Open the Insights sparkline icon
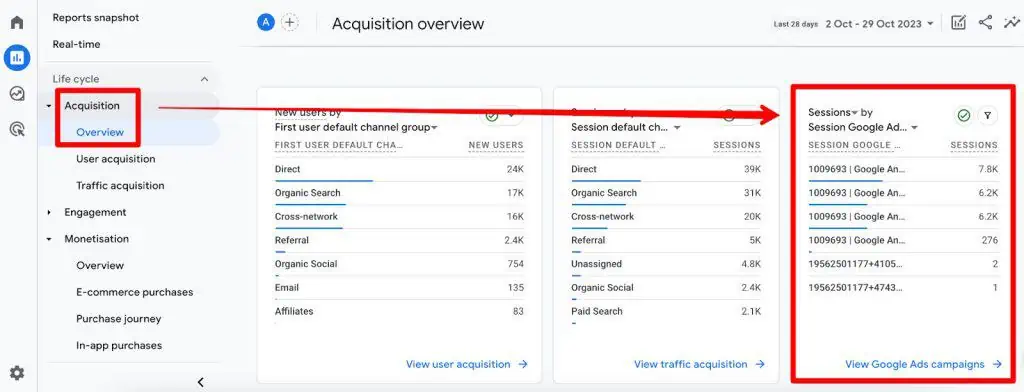1024x392 pixels. (x=1011, y=23)
